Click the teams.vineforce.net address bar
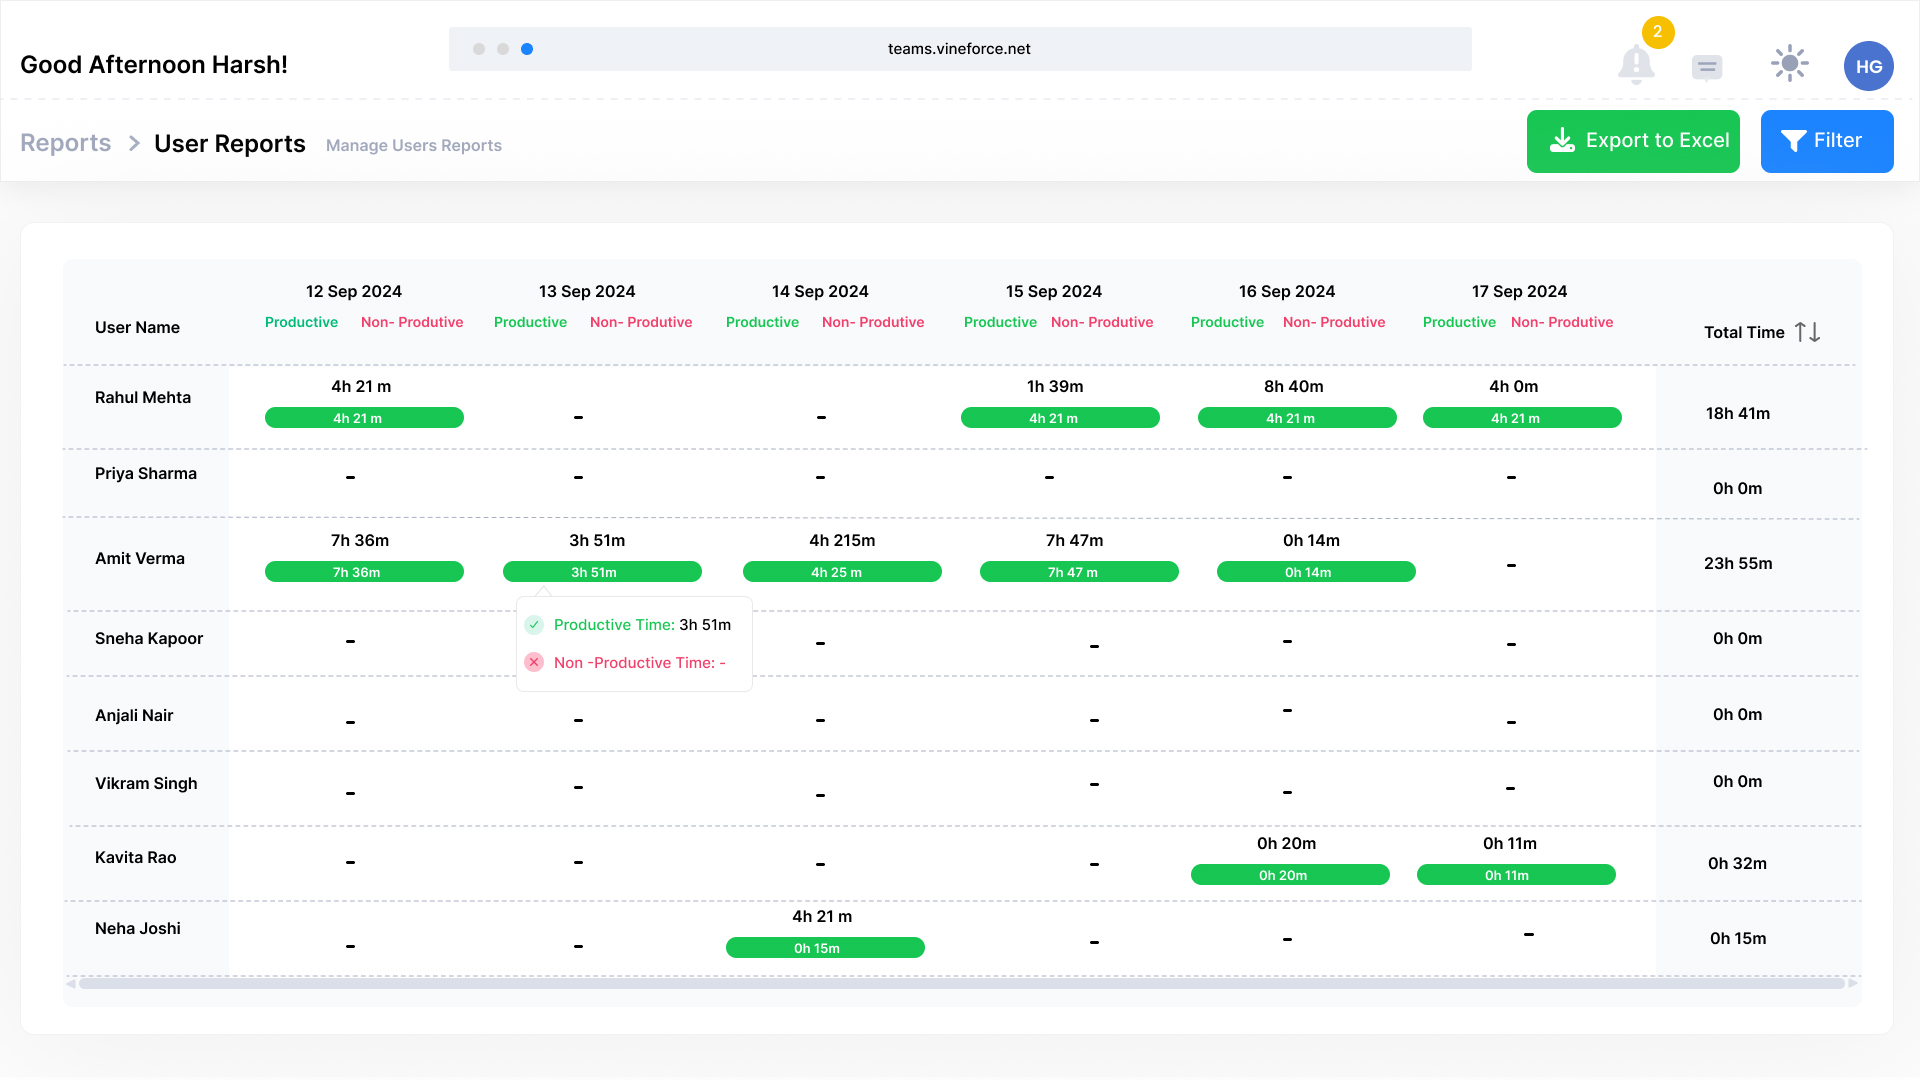 pos(959,49)
